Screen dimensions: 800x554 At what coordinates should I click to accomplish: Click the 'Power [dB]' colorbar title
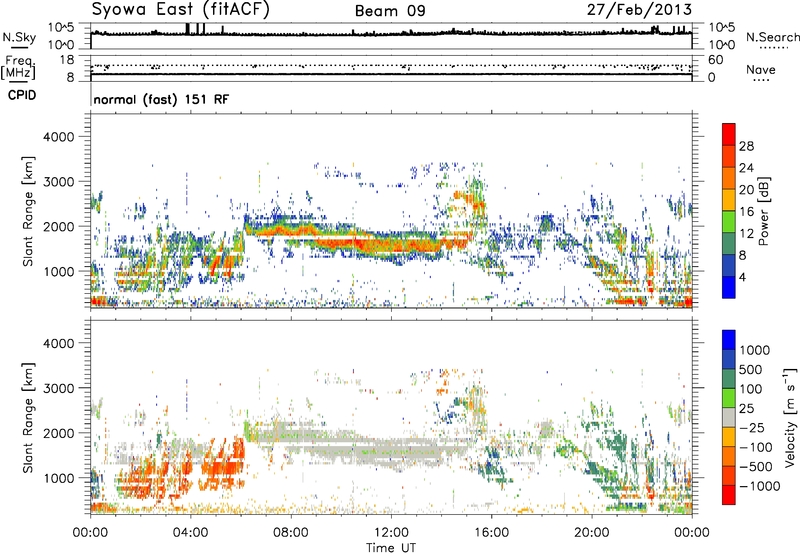(763, 211)
